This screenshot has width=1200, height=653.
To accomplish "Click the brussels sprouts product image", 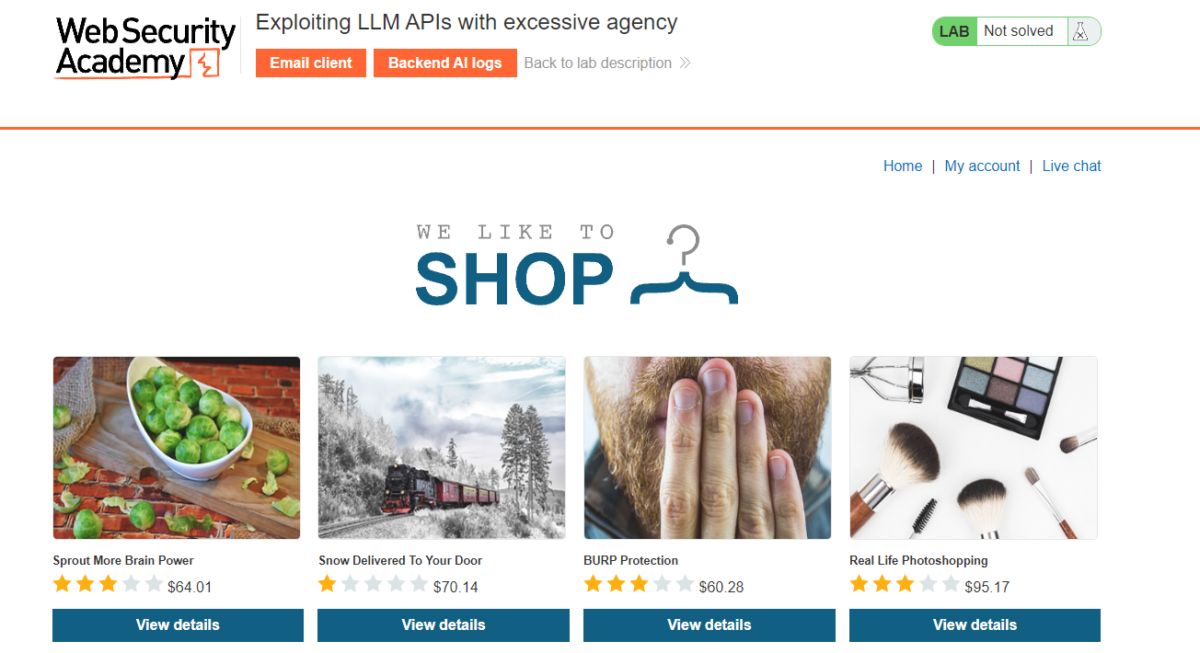I will pos(176,448).
